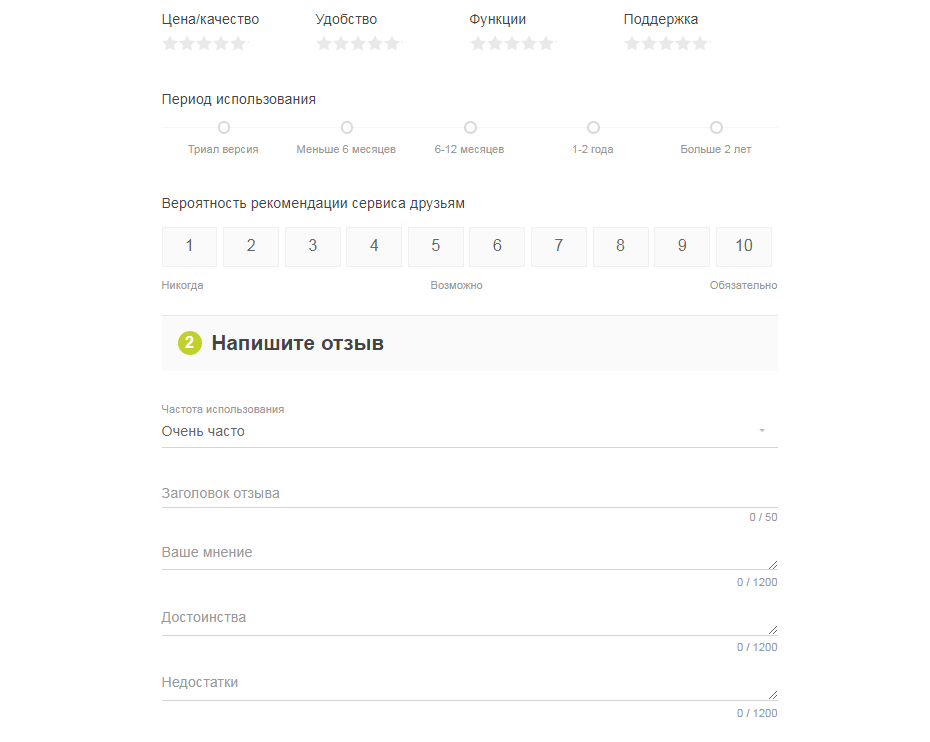930x742 pixels.
Task: Focus the Достоинства text area
Action: (x=470, y=619)
